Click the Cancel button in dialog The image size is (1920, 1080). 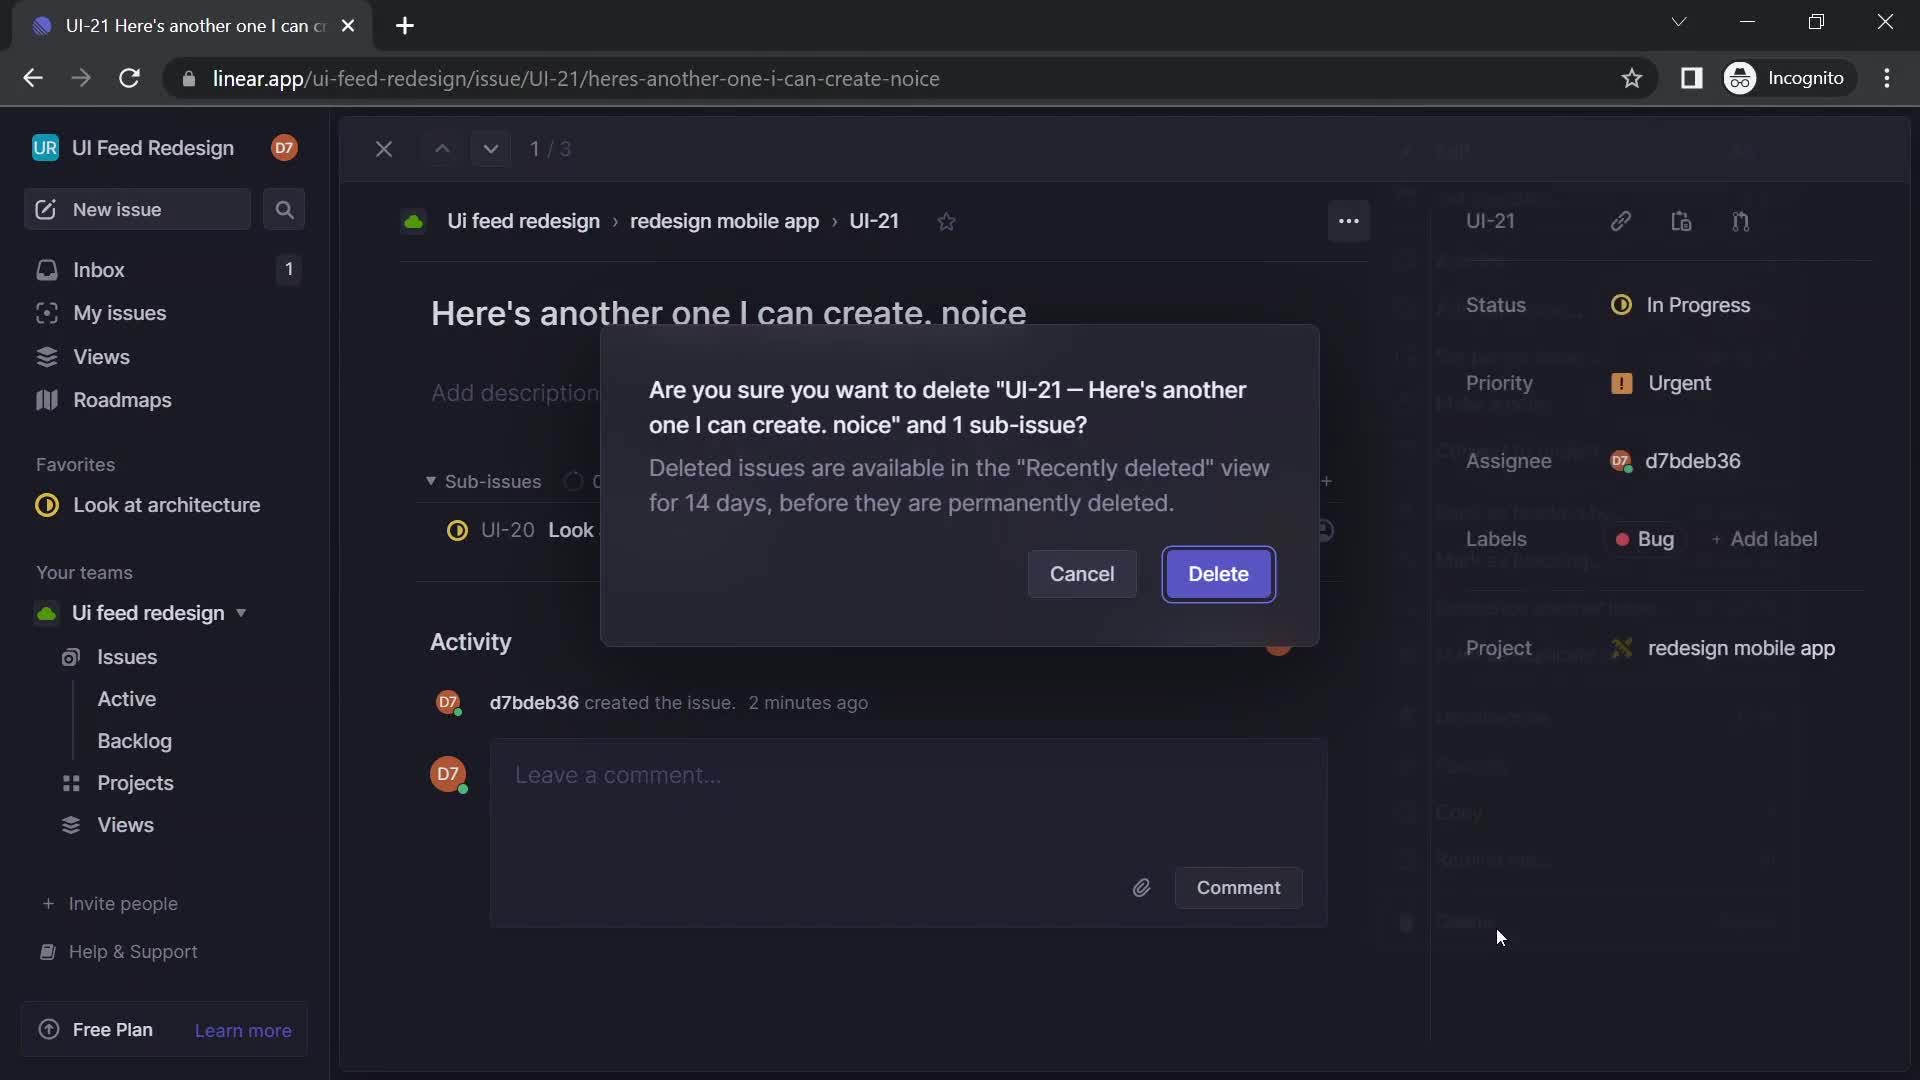pos(1081,574)
